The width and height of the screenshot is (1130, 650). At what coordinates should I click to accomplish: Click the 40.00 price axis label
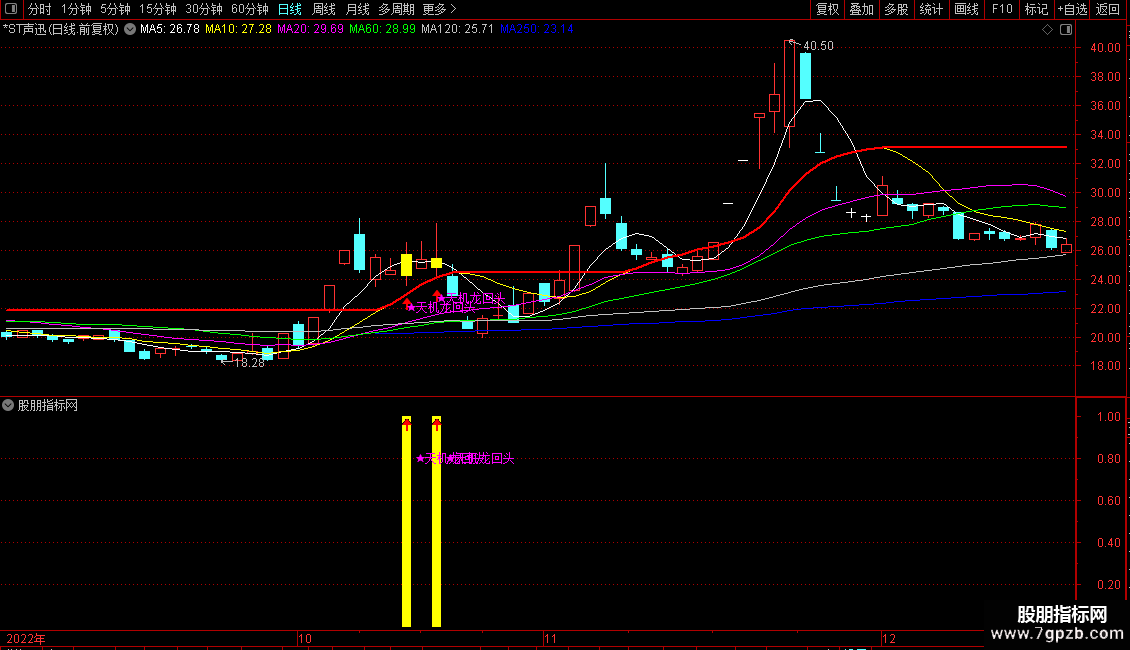pyautogui.click(x=1105, y=48)
